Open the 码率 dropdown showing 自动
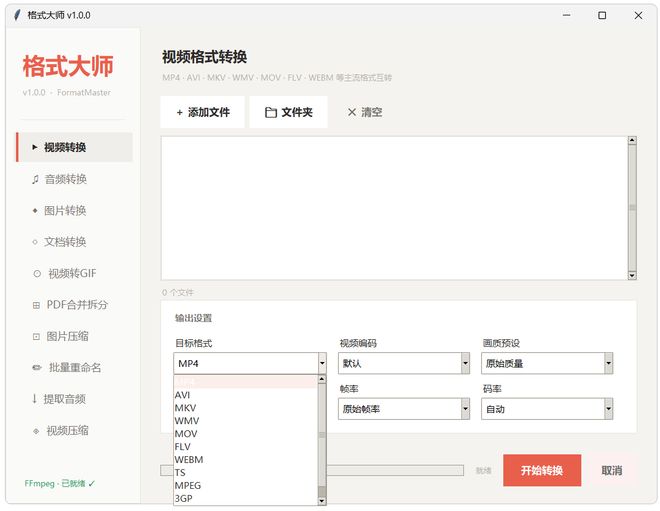Image resolution: width=660 pixels, height=511 pixels. [547, 409]
